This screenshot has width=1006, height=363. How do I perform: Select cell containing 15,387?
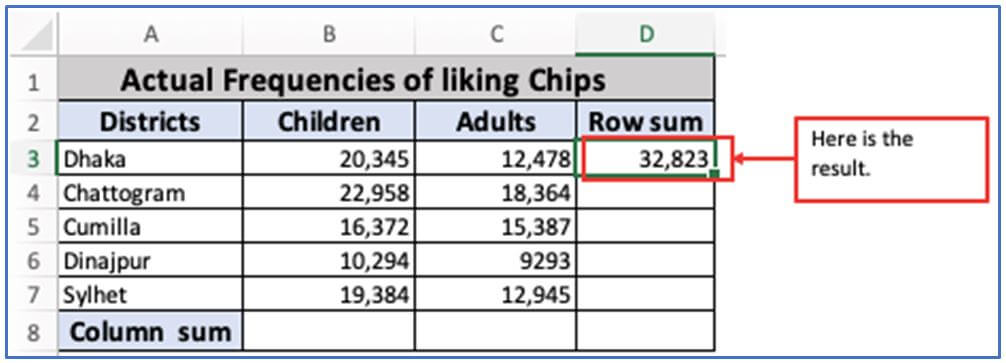tap(496, 226)
